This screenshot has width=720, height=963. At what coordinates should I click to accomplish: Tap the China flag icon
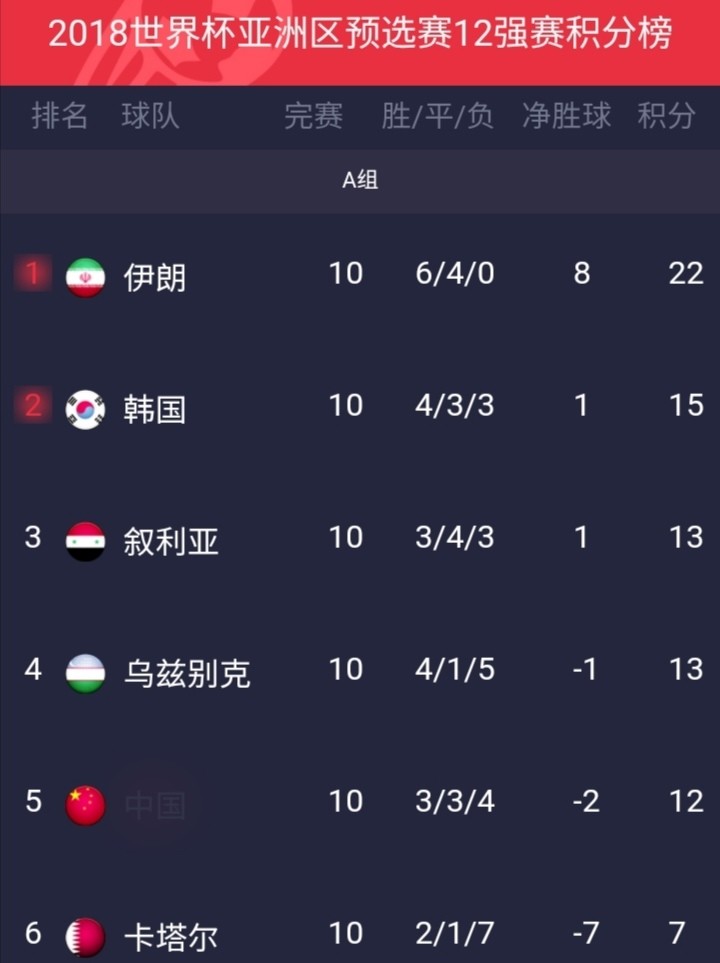tap(85, 805)
